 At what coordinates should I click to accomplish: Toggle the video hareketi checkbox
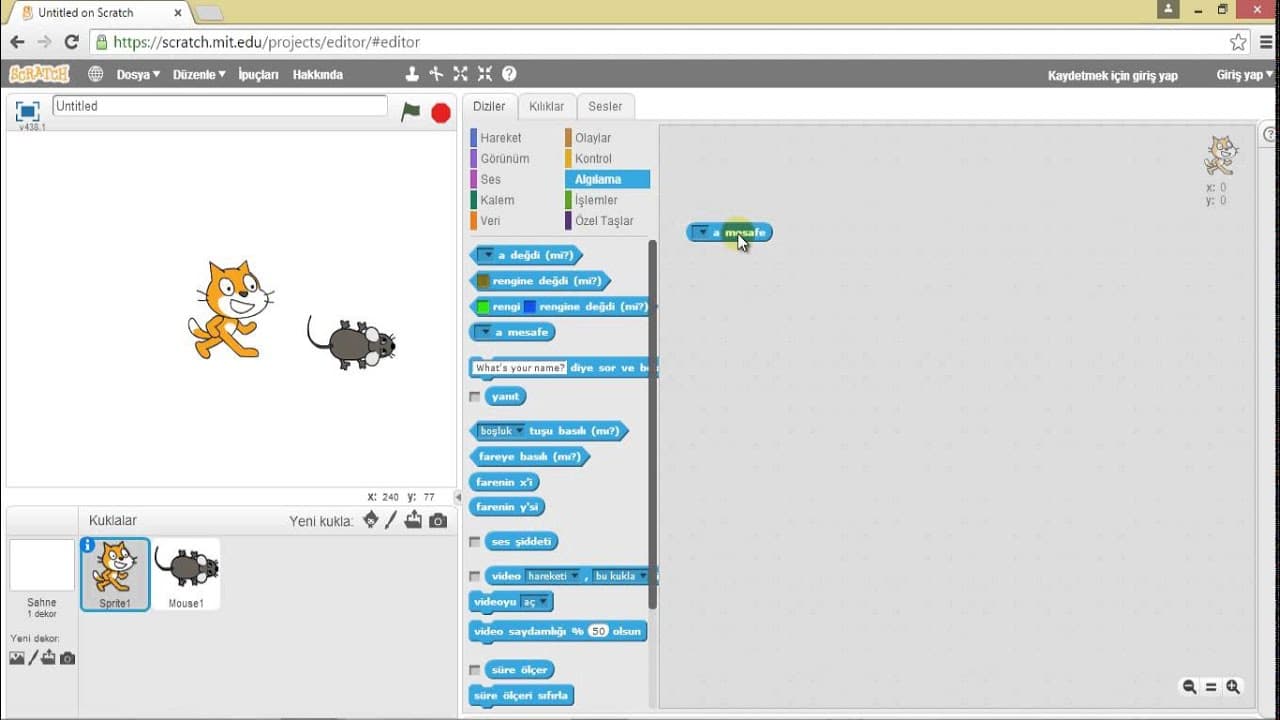475,576
